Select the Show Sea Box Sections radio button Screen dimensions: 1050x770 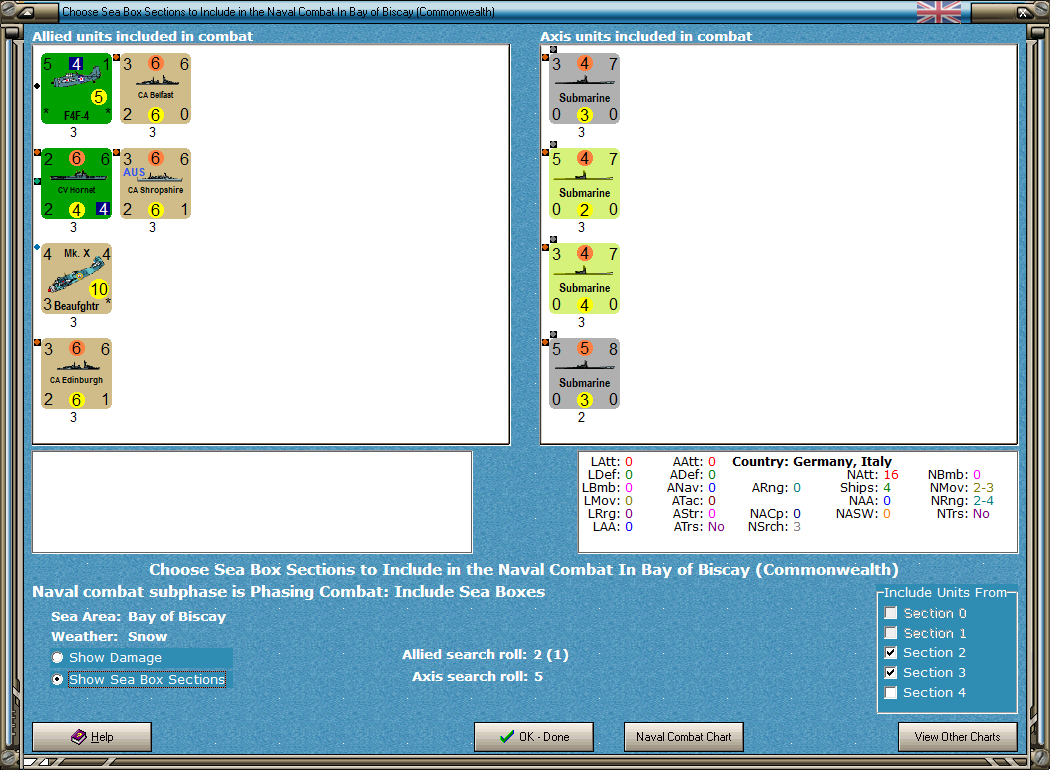pyautogui.click(x=58, y=679)
